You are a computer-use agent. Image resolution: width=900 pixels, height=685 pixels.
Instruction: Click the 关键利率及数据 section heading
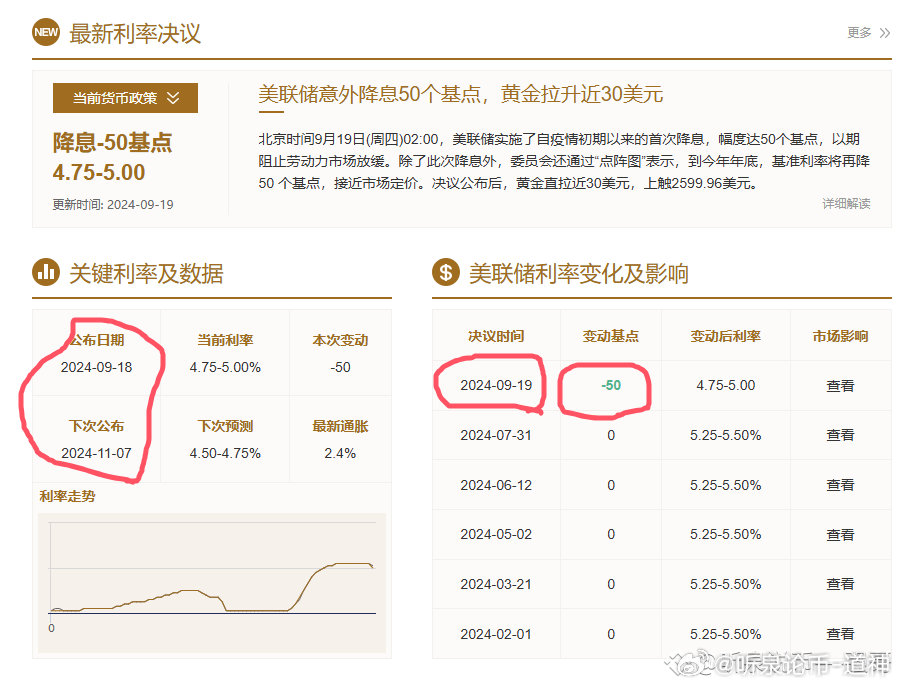click(146, 273)
